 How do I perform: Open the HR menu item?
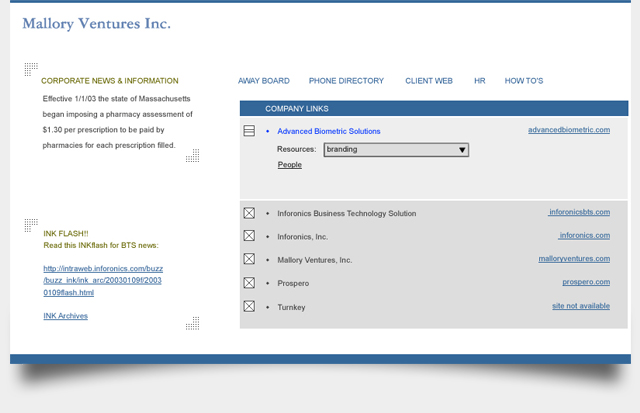[x=480, y=81]
